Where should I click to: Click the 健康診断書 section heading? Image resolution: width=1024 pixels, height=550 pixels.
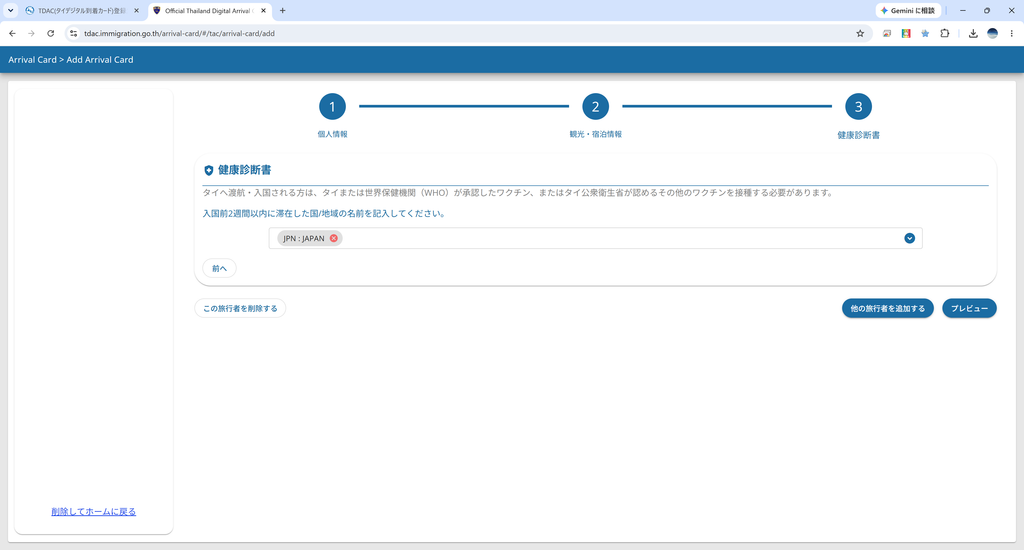click(244, 170)
